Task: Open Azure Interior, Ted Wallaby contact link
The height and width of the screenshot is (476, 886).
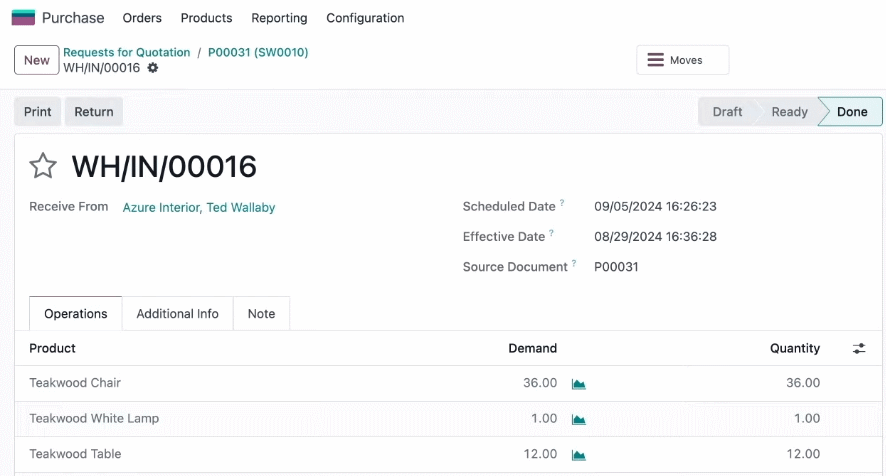Action: [x=199, y=207]
